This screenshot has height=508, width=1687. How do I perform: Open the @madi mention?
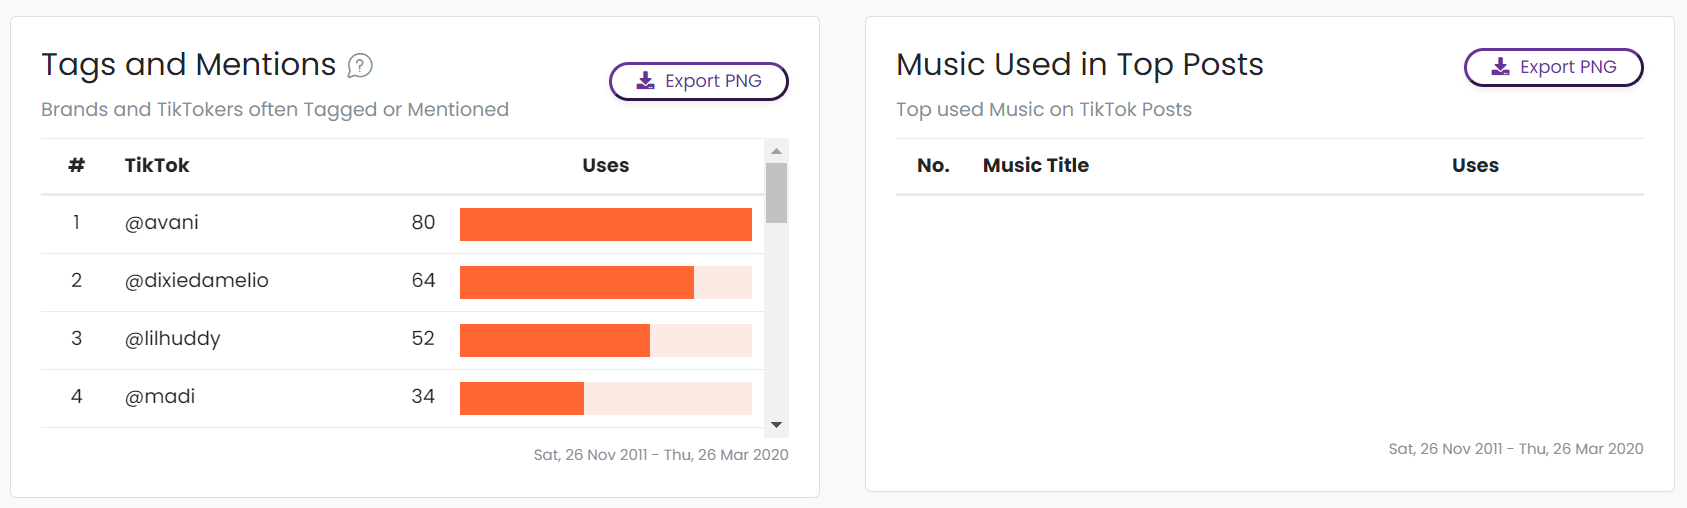coord(160,397)
